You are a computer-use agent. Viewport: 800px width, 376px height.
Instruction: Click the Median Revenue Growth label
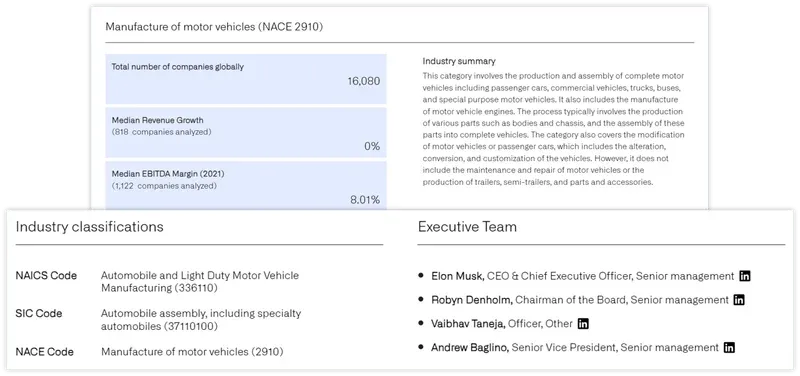[x=157, y=120]
